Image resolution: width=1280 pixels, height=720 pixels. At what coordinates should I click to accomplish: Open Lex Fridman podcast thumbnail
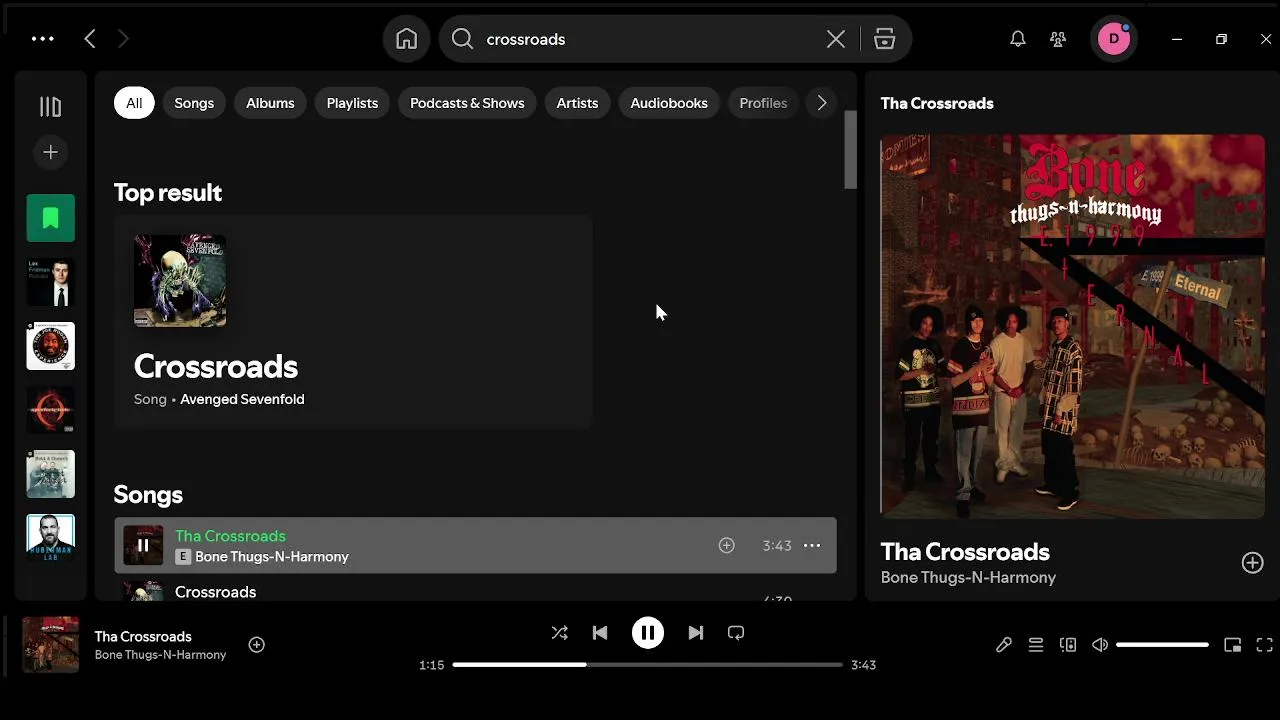coord(50,282)
